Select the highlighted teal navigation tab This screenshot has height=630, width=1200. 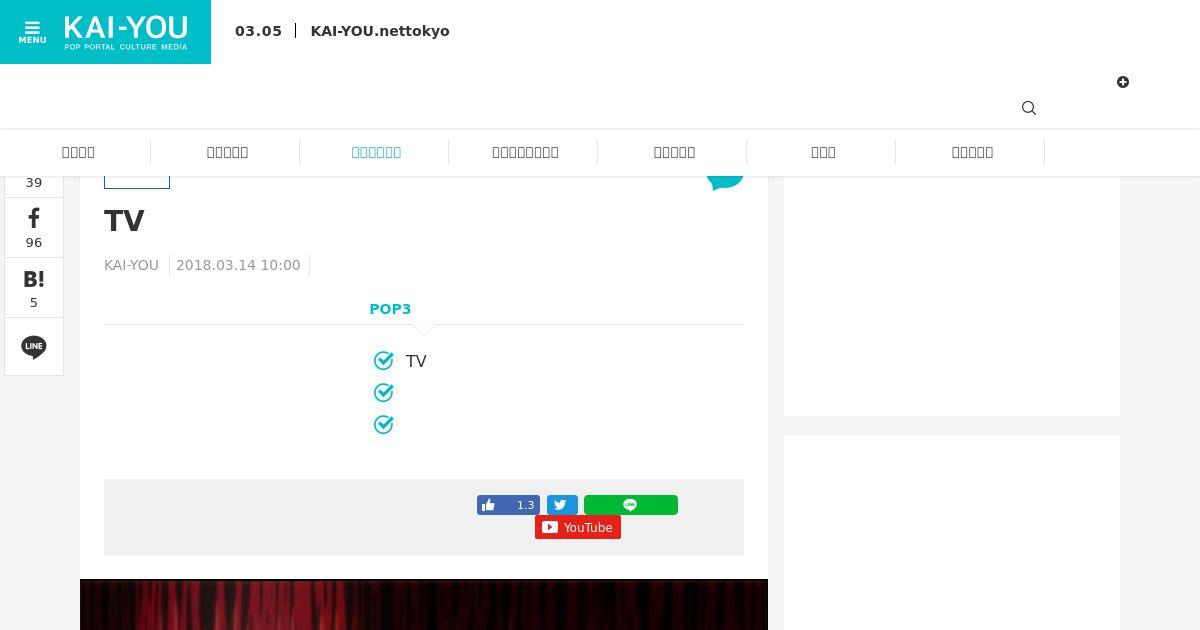[376, 152]
